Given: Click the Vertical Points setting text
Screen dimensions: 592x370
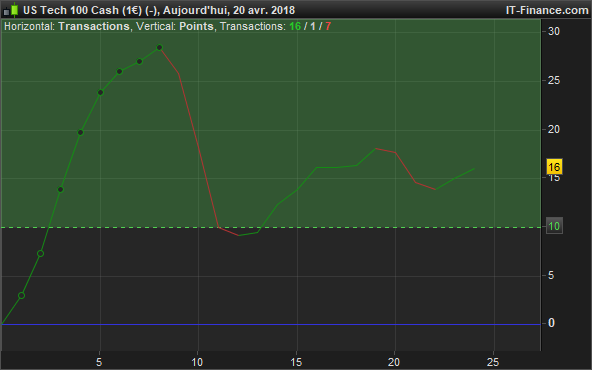Looking at the screenshot, I should tap(175, 26).
